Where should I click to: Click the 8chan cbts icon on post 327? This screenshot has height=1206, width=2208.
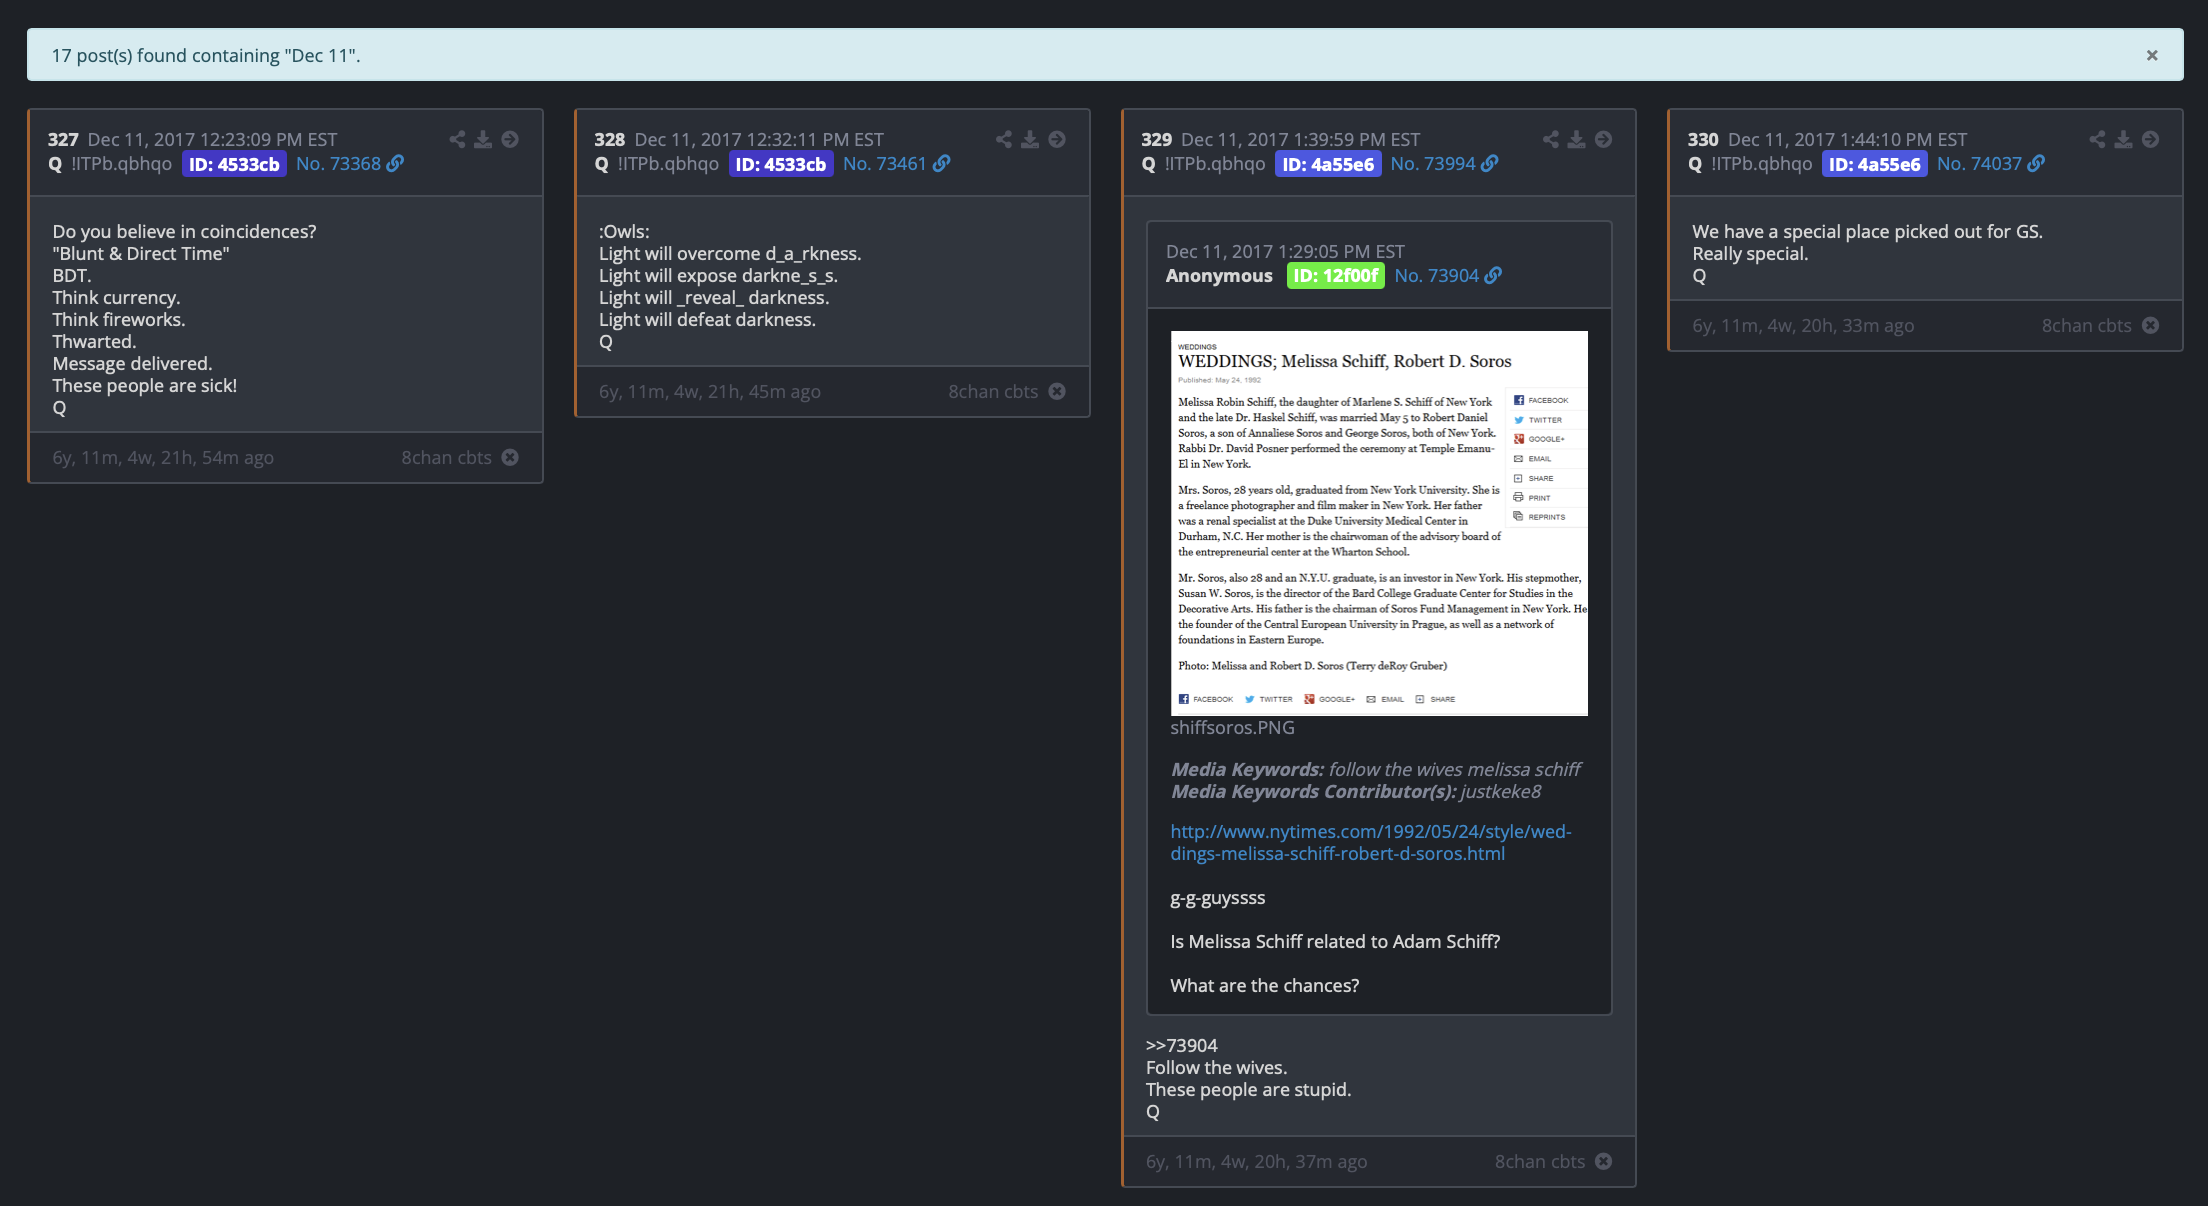510,457
